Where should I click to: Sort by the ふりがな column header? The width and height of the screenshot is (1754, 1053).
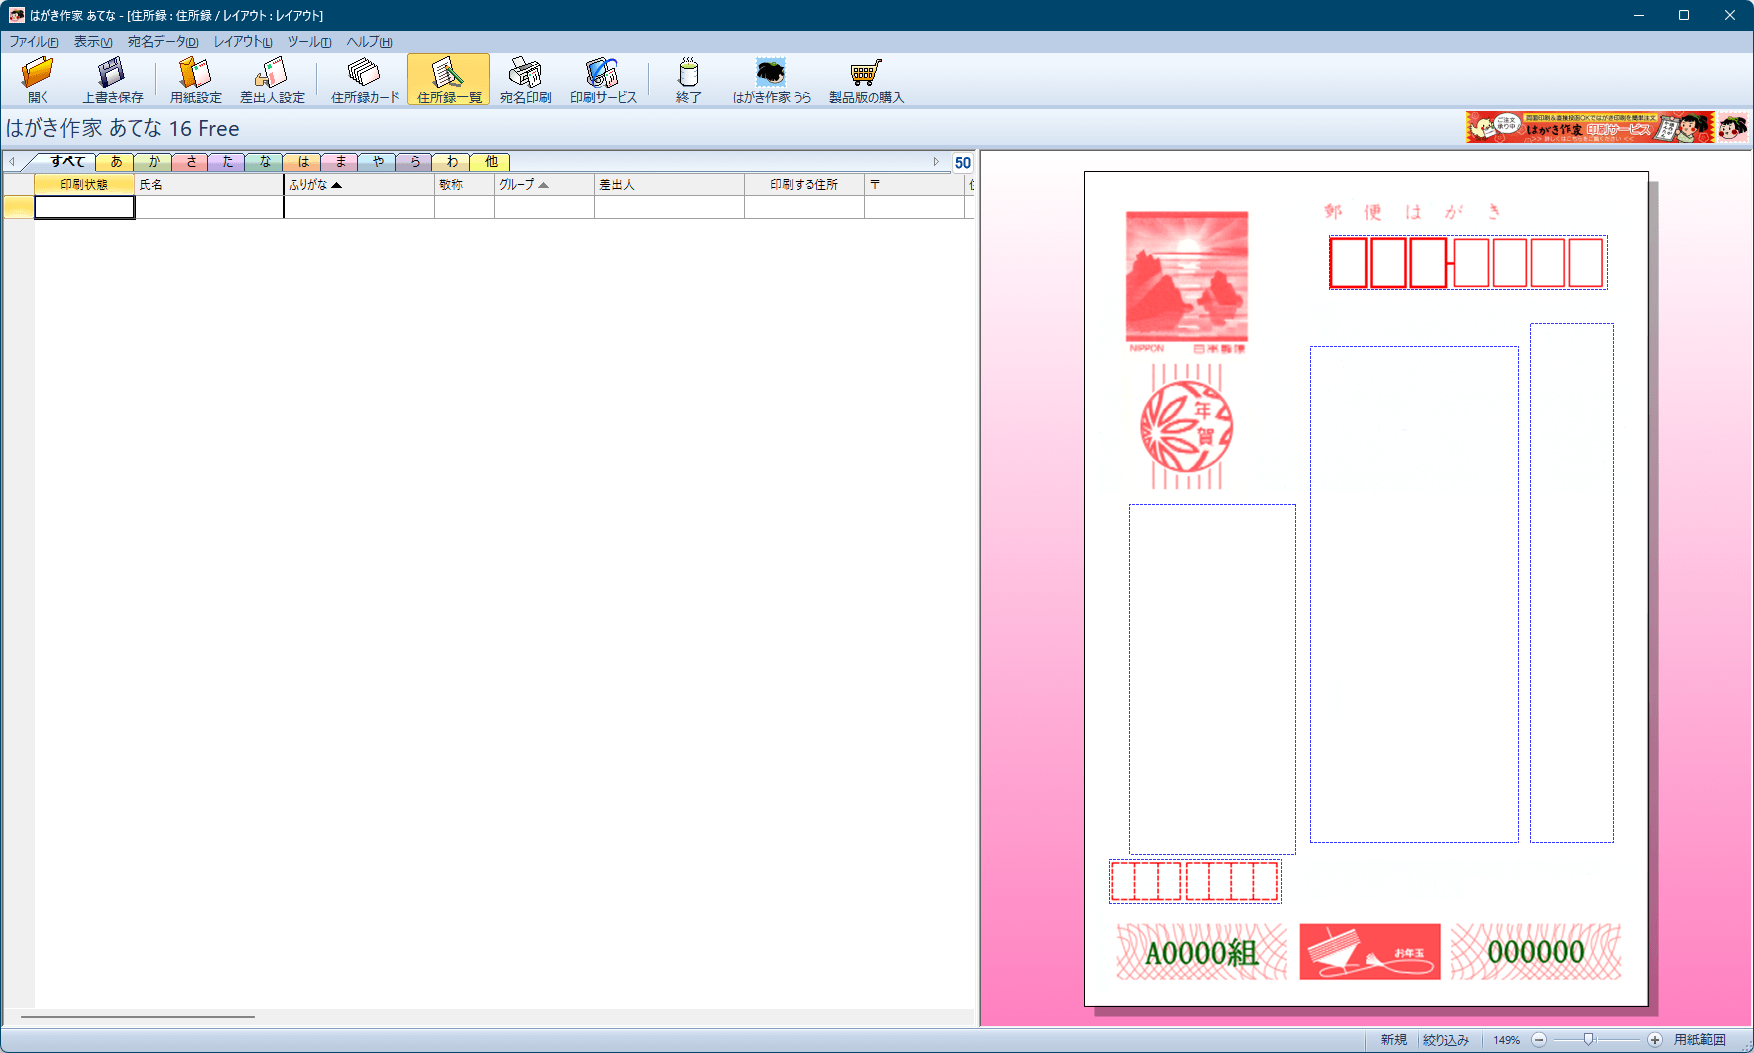[x=359, y=185]
